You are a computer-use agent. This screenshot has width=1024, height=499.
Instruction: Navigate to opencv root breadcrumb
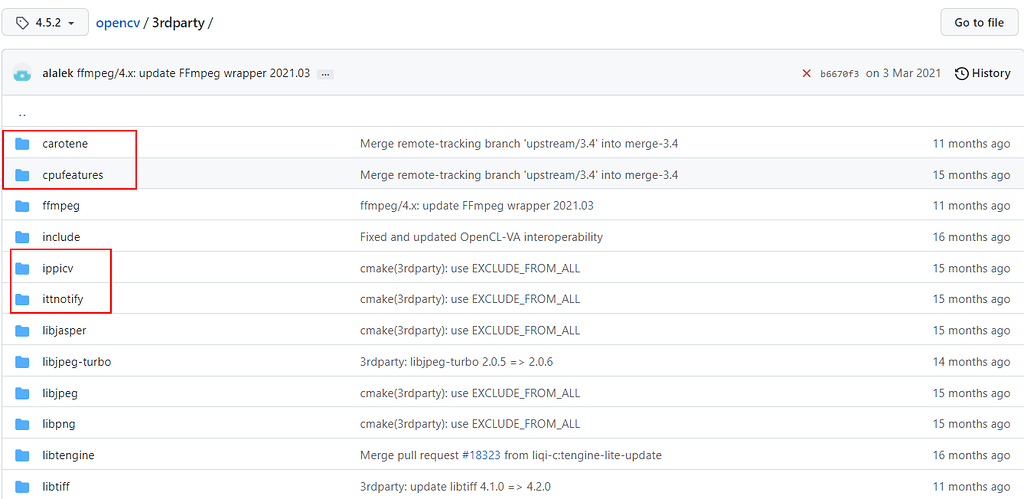tap(118, 23)
